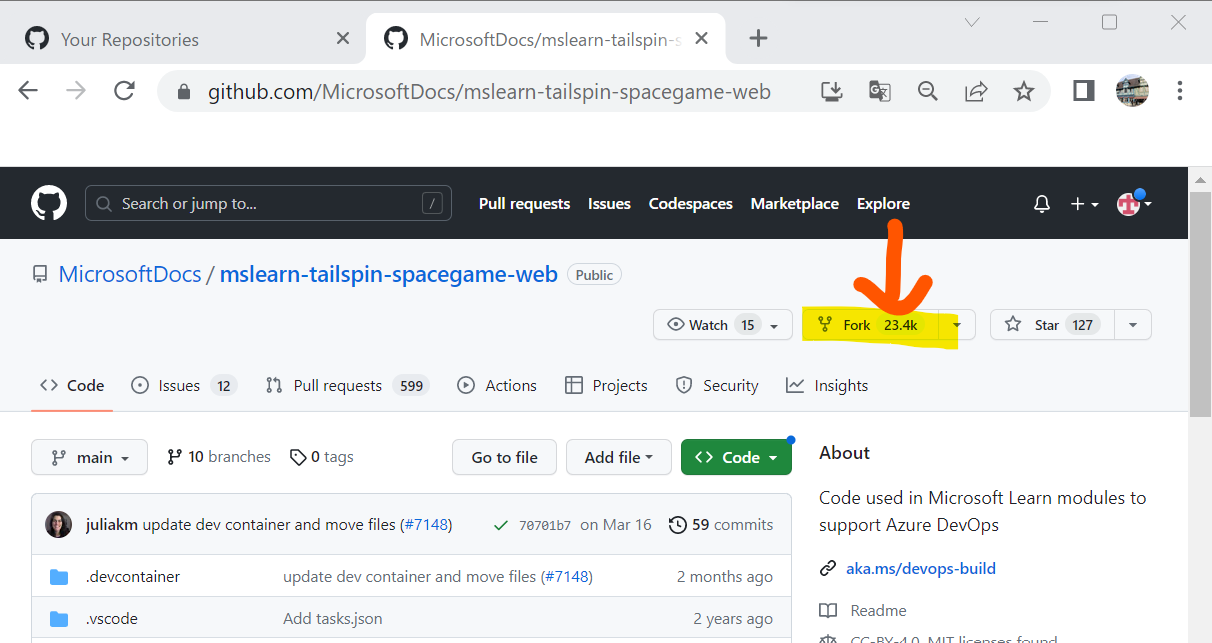Image resolution: width=1212 pixels, height=643 pixels.
Task: Open Issues in top navigation
Action: [609, 204]
